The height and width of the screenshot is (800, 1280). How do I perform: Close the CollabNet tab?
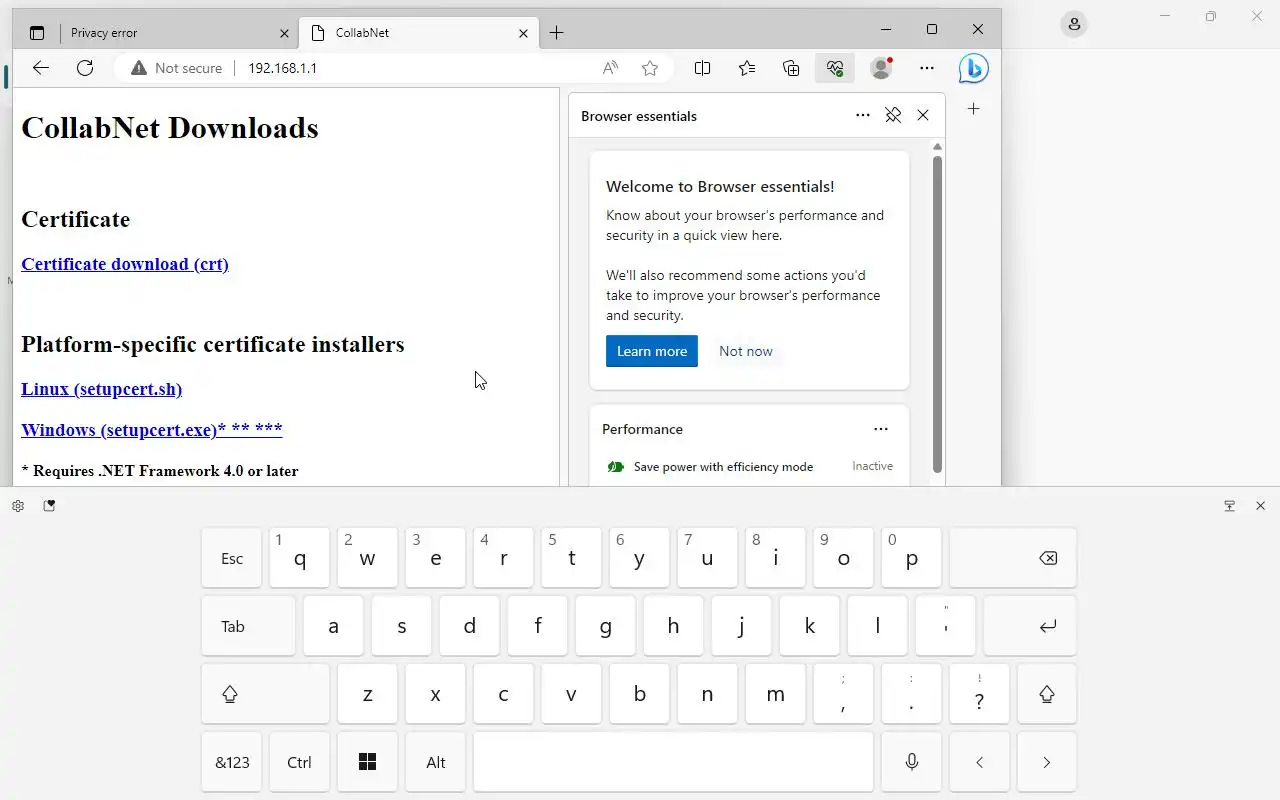(x=523, y=33)
